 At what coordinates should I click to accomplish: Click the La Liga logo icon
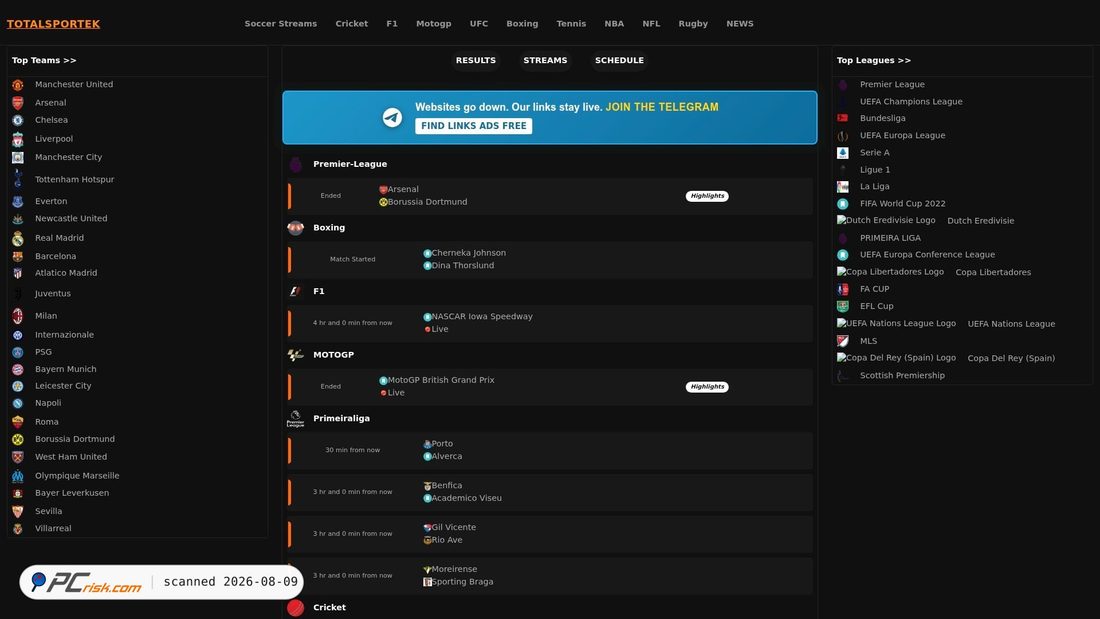pyautogui.click(x=843, y=187)
